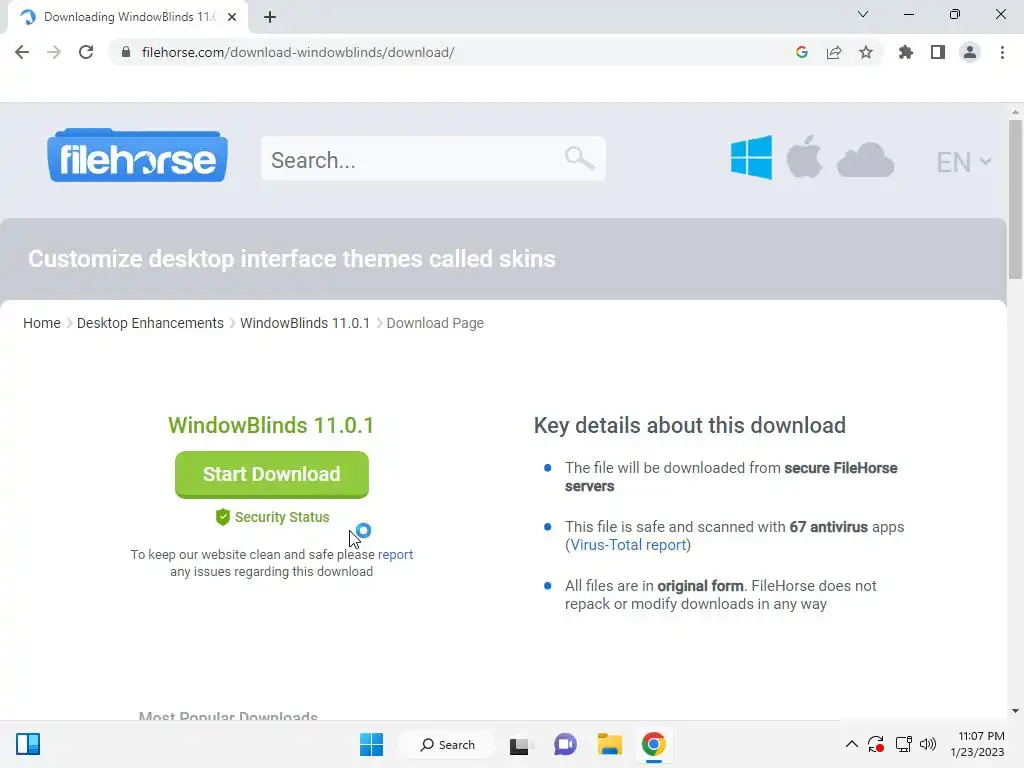Viewport: 1024px width, 768px height.
Task: Click the page address URL bar
Action: 457,52
